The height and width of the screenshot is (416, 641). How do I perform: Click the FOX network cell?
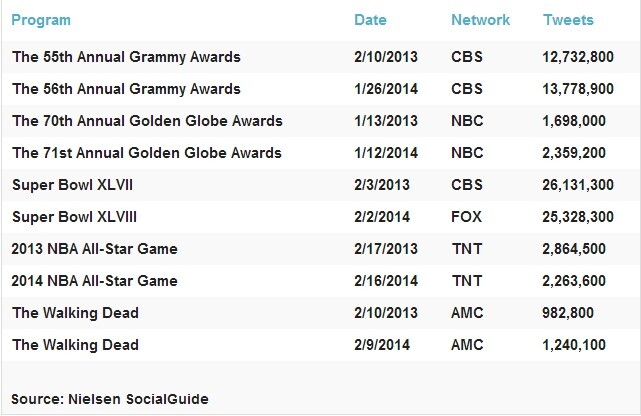[x=466, y=217]
